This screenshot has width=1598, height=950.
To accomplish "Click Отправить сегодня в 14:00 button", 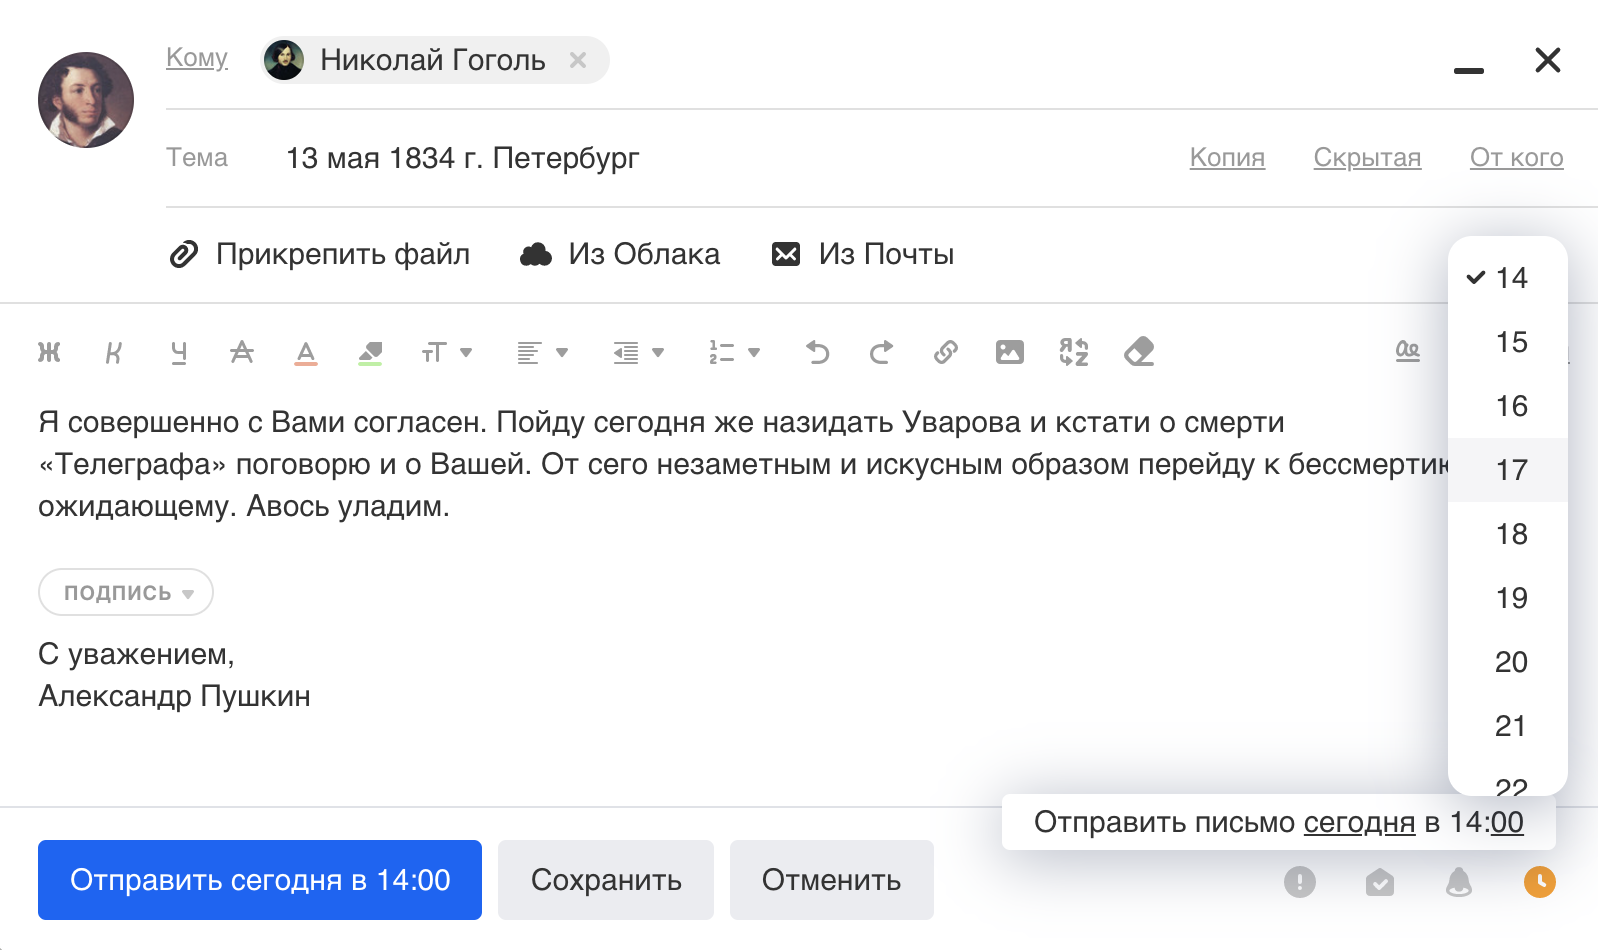I will (260, 880).
